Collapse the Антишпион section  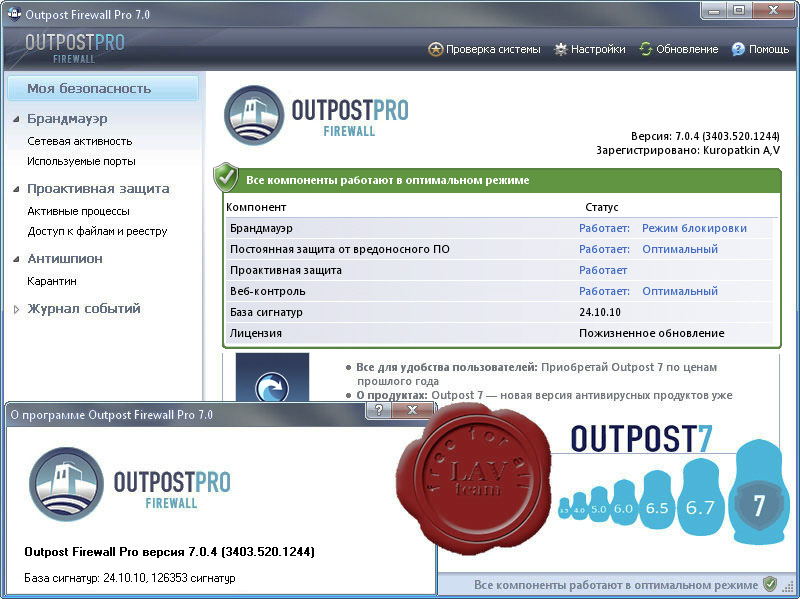pos(16,259)
